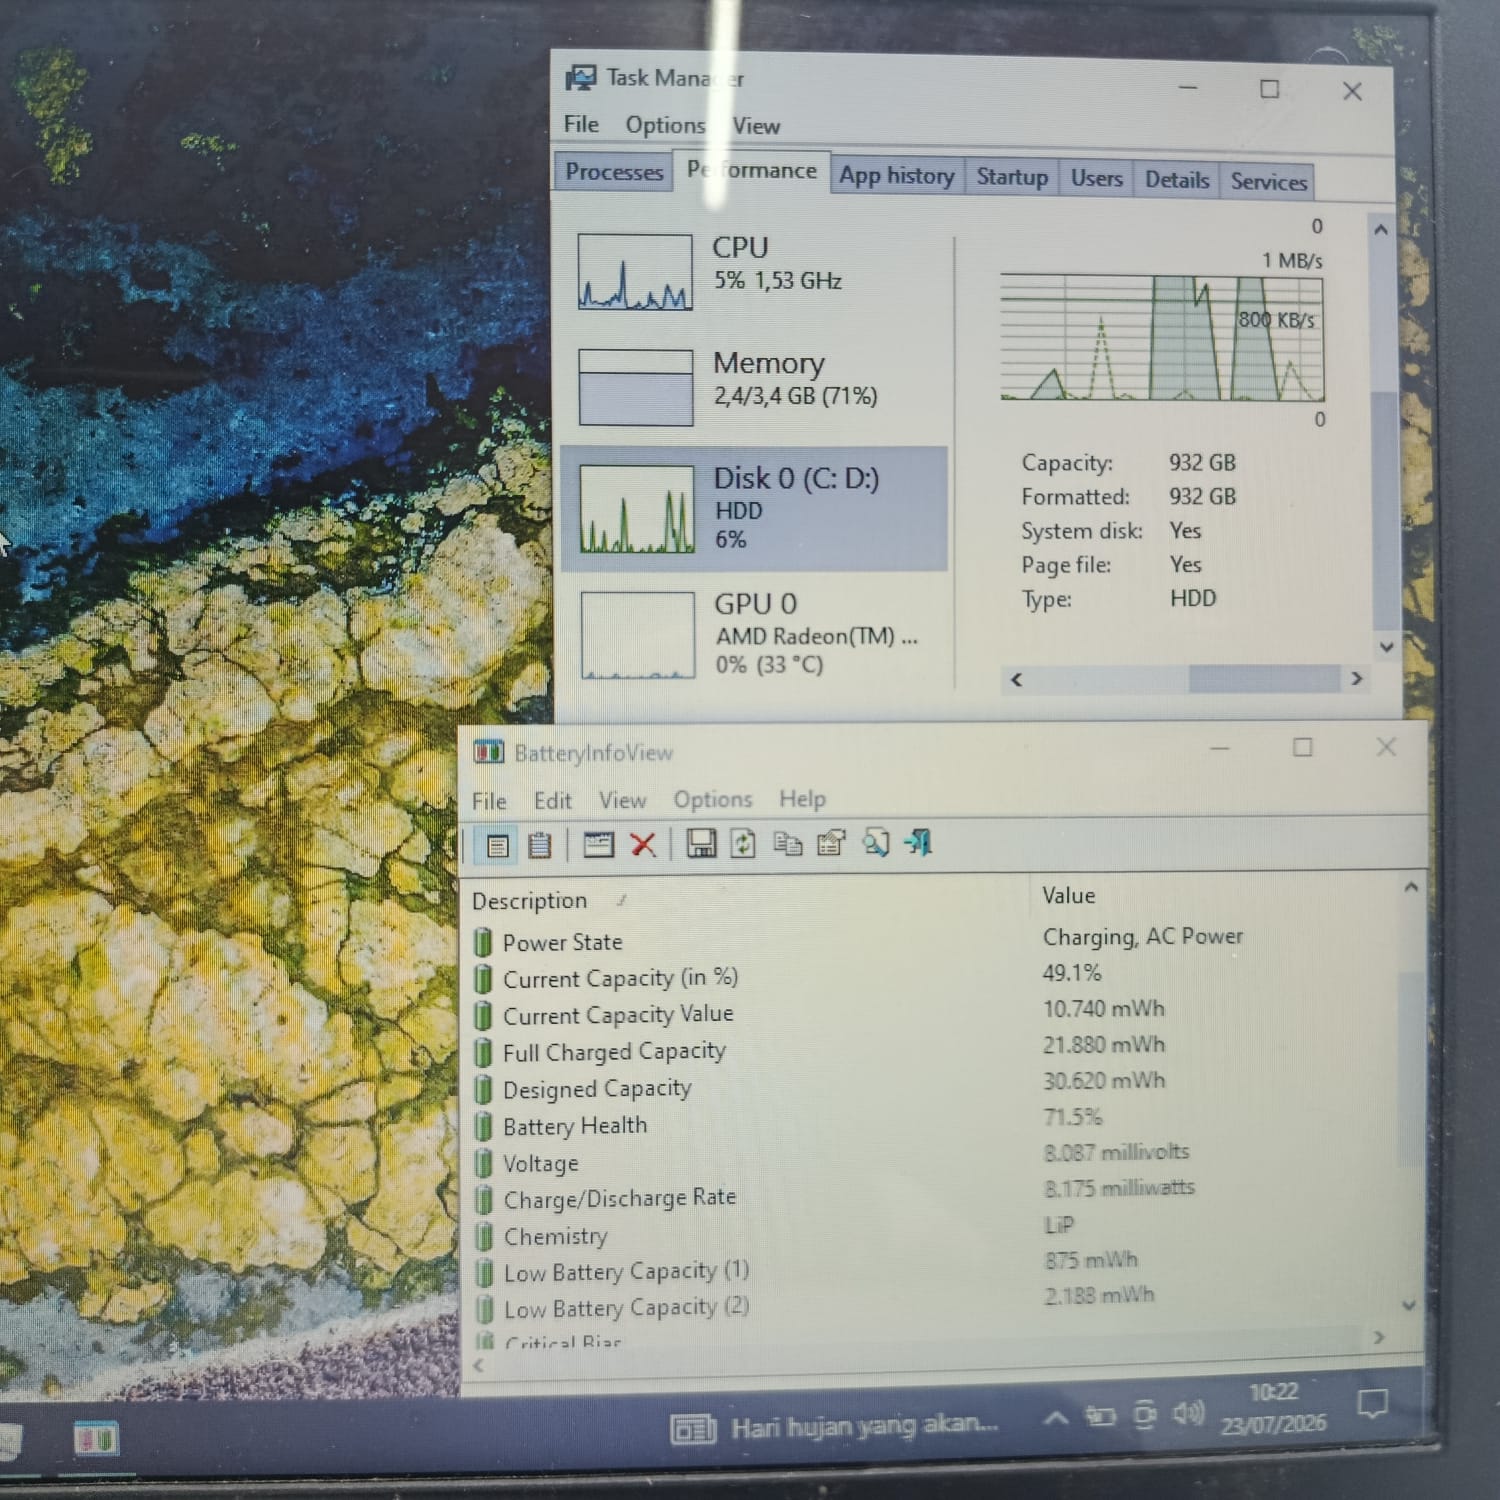
Task: Click the Refresh icon in BatteryInfoView toolbar
Action: [x=743, y=844]
